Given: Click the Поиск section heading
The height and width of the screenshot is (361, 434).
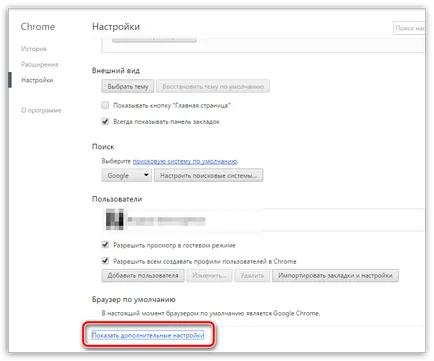Looking at the screenshot, I should tap(103, 147).
